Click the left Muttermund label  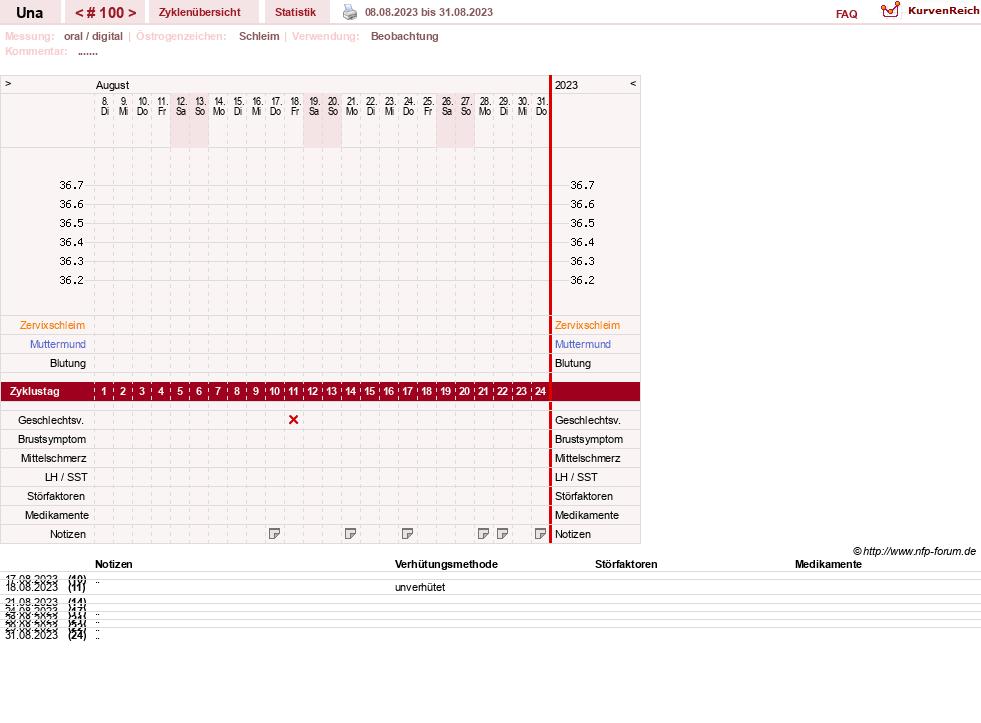pos(58,344)
